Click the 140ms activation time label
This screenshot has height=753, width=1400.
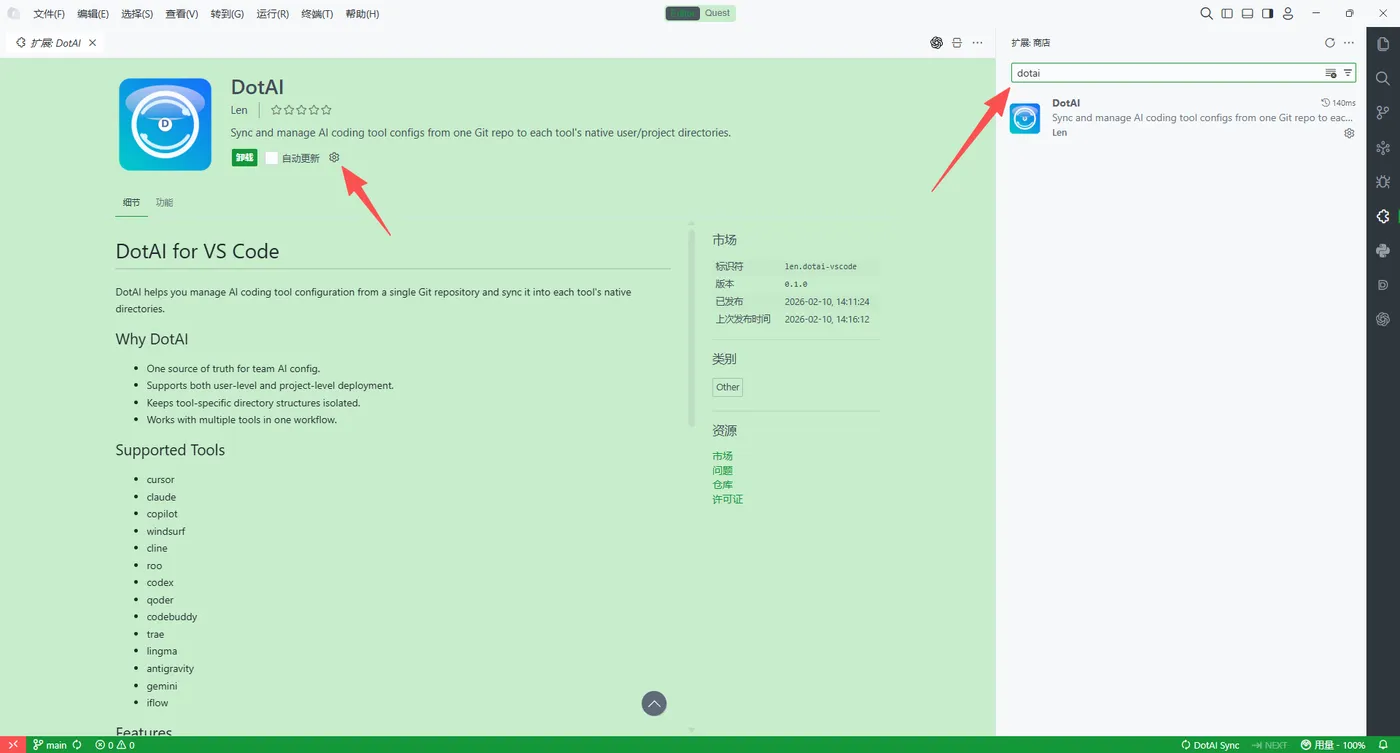(1339, 103)
